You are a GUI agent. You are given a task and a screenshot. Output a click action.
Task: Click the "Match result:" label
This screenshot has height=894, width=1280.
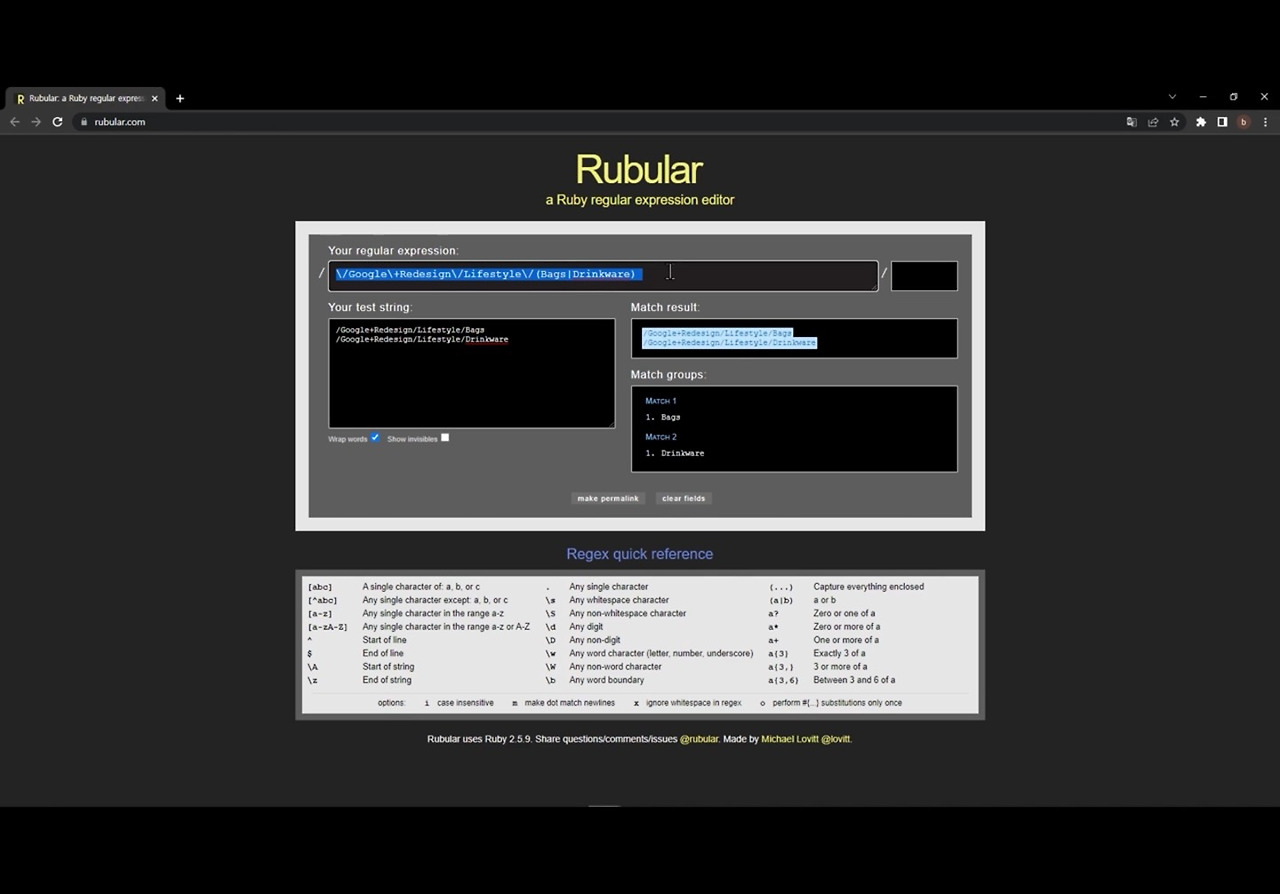tap(665, 307)
